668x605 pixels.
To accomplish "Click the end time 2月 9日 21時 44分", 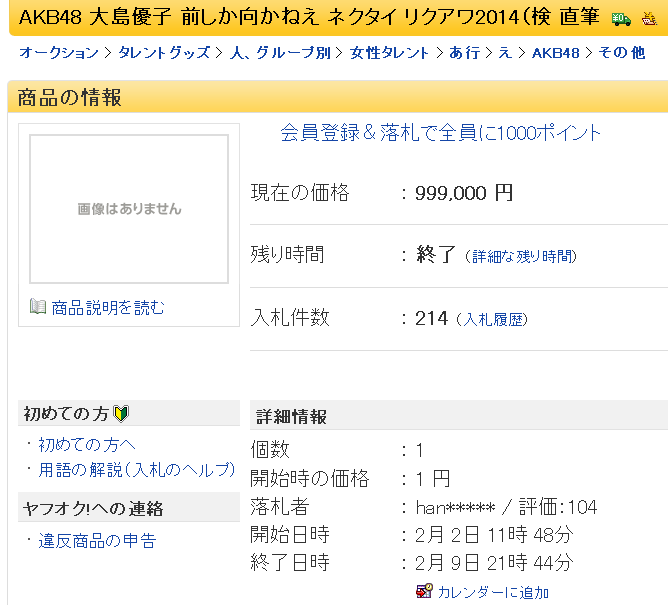I will point(494,563).
